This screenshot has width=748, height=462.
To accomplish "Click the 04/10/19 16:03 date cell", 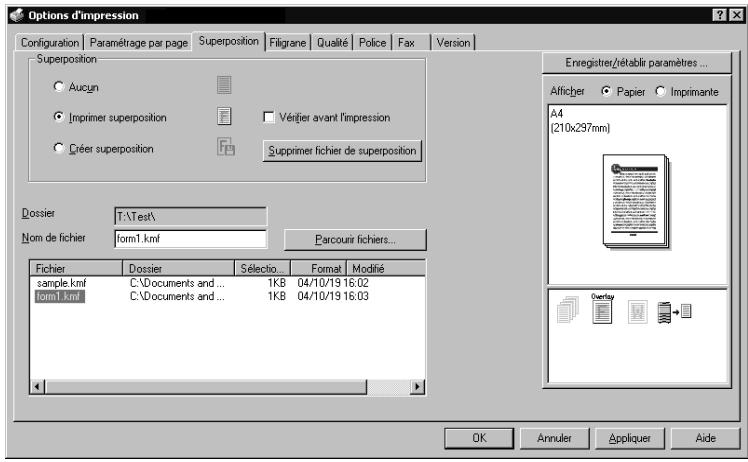I will pyautogui.click(x=333, y=296).
